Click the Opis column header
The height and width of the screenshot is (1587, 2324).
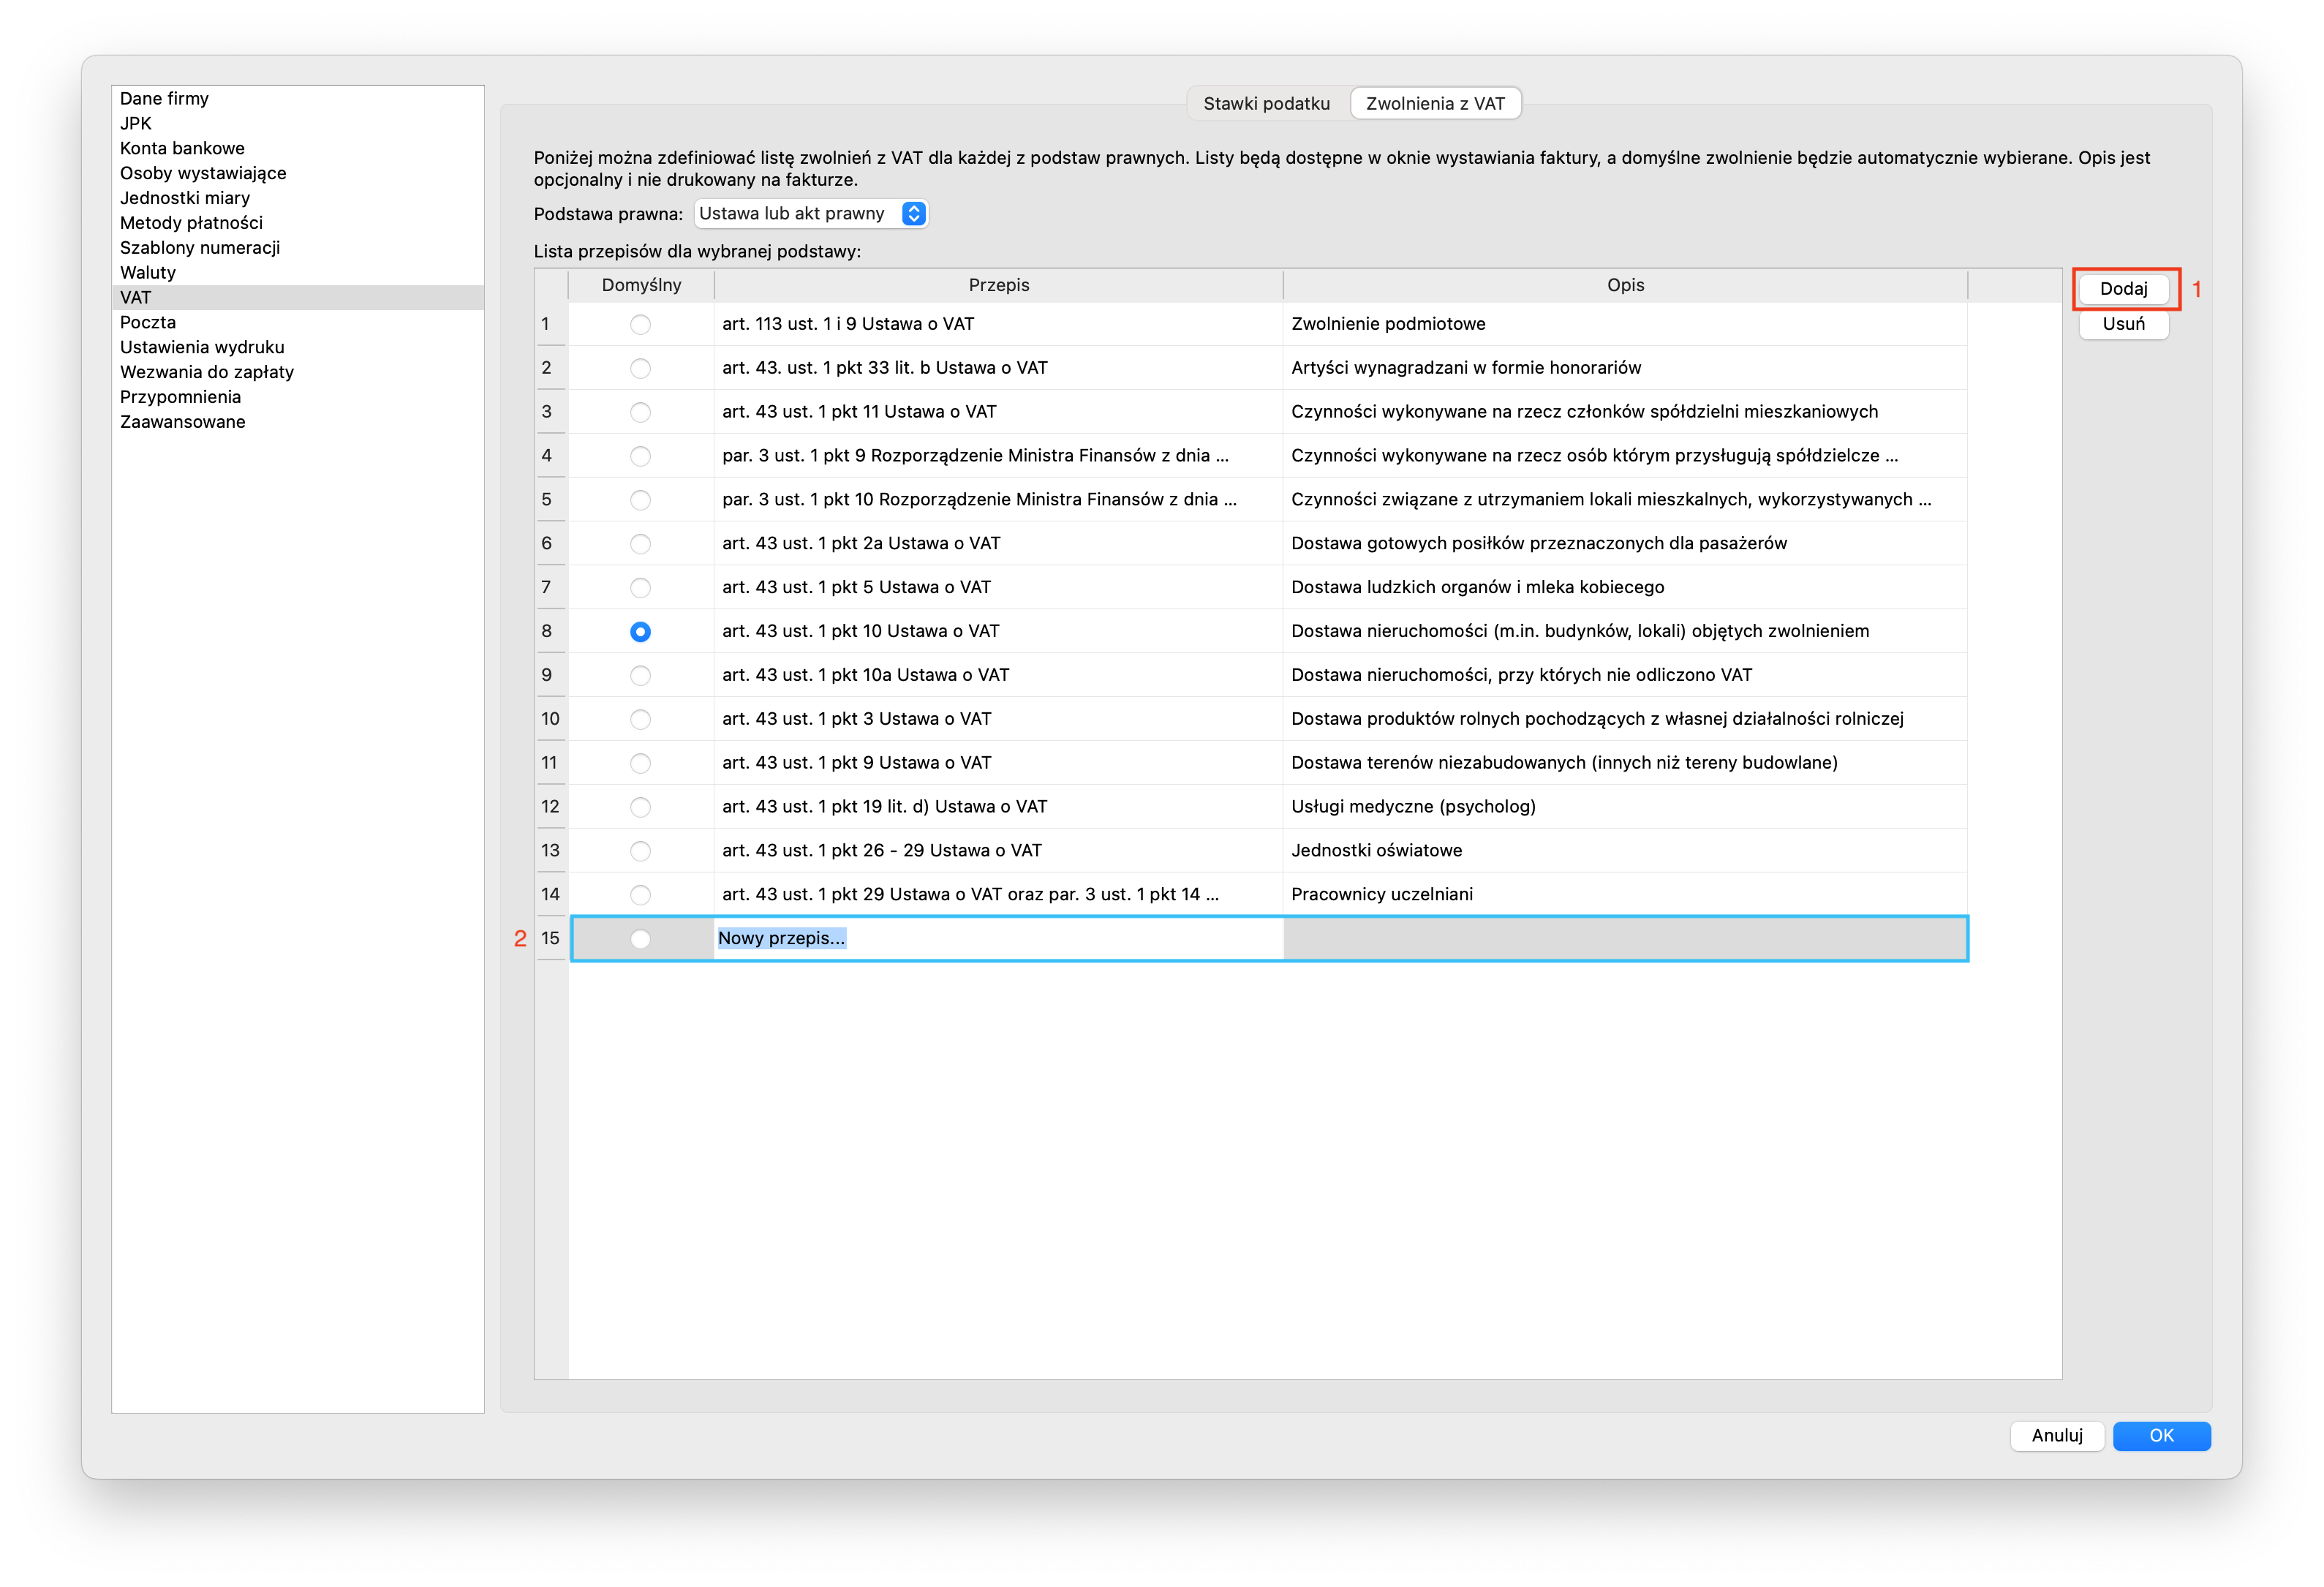(x=1625, y=285)
